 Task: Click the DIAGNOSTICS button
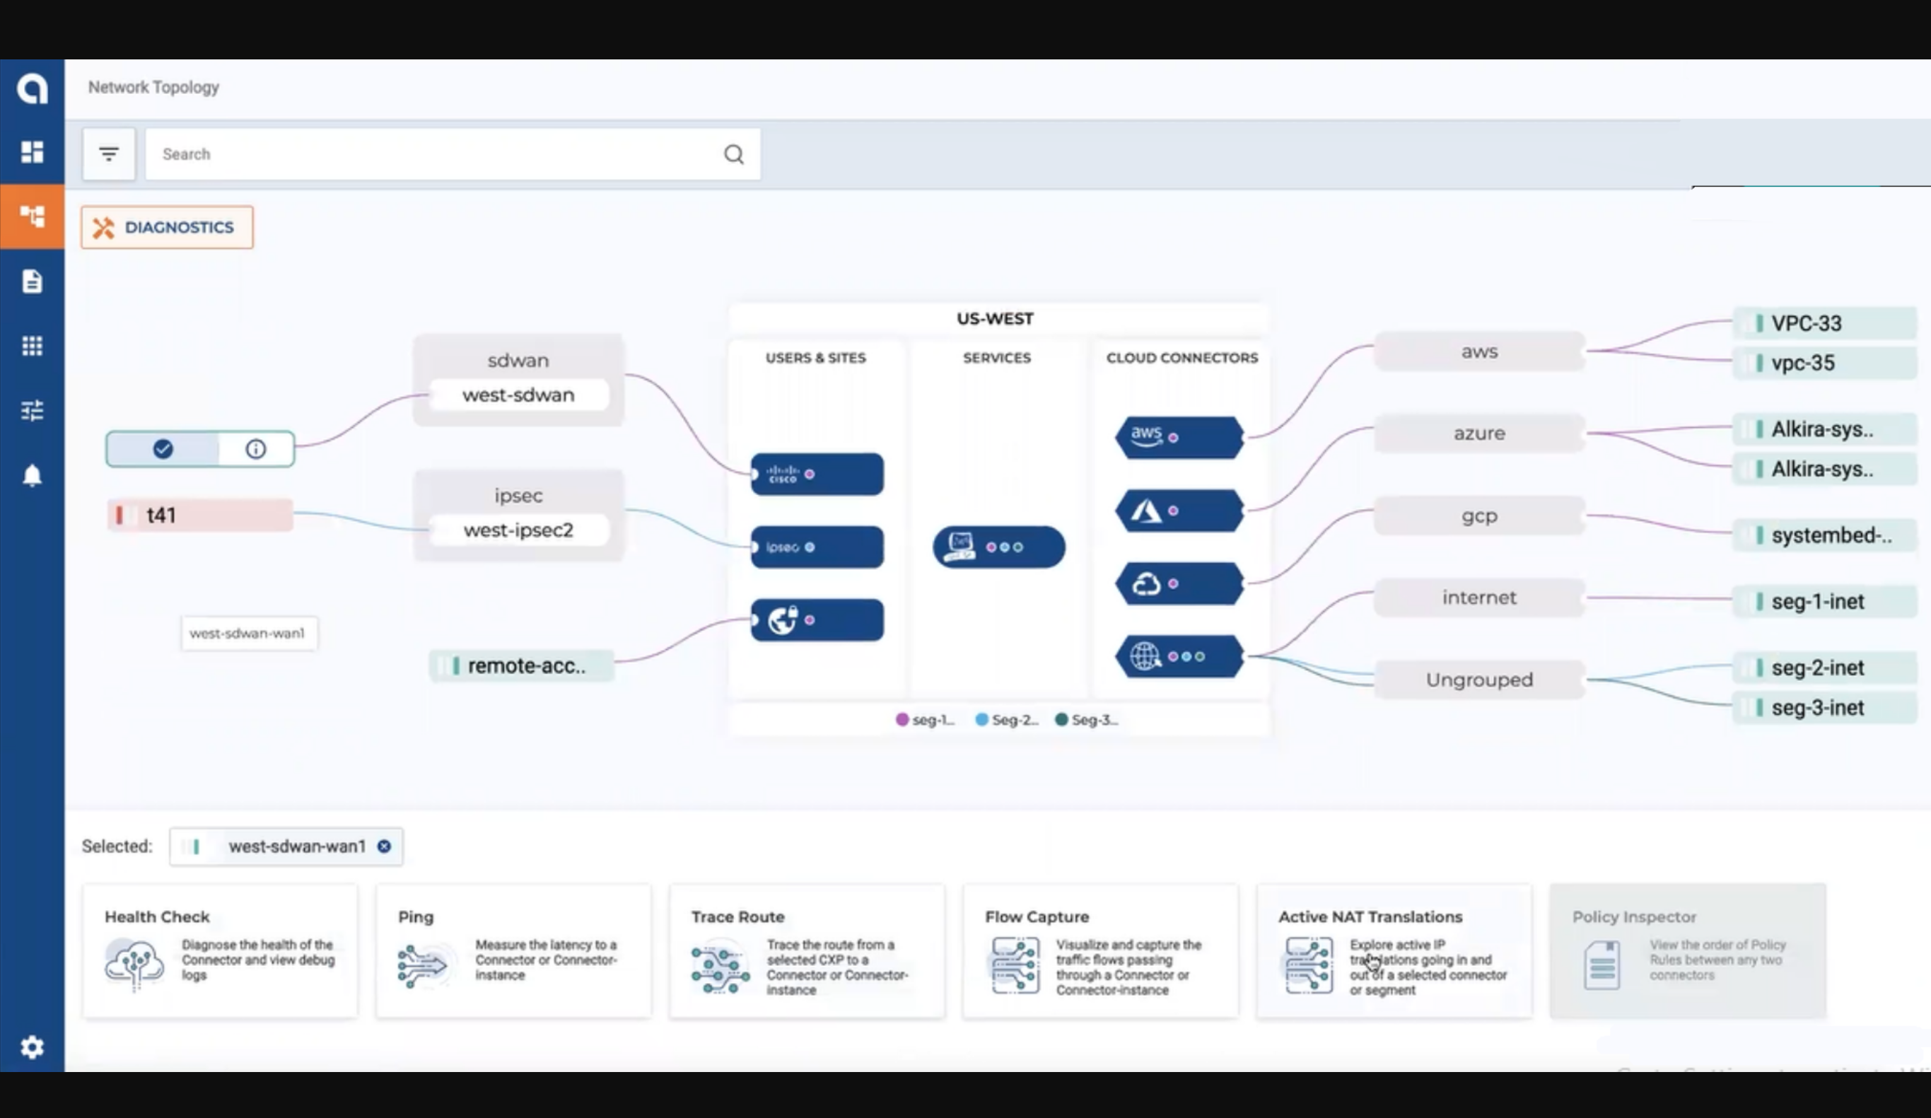(x=167, y=227)
